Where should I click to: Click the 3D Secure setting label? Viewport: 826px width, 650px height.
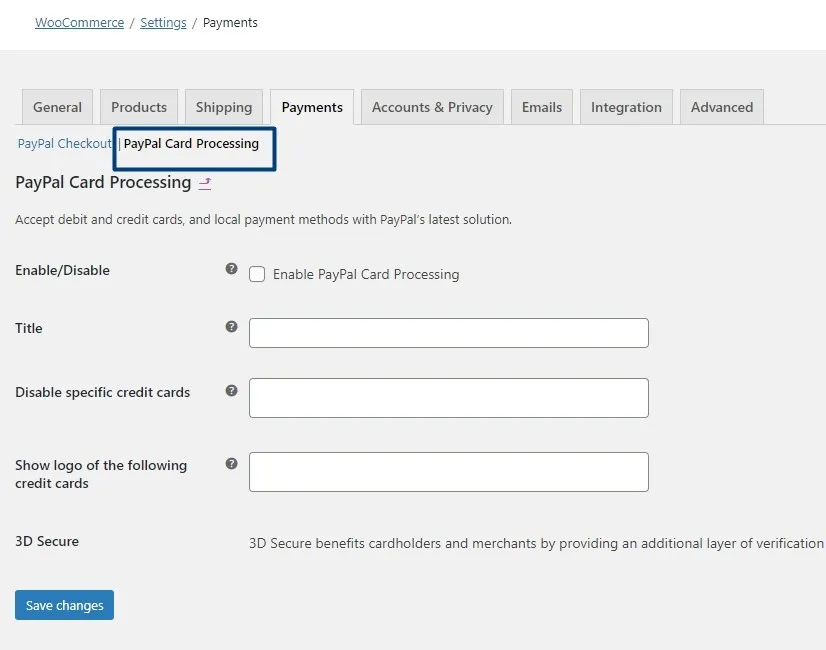click(x=47, y=541)
